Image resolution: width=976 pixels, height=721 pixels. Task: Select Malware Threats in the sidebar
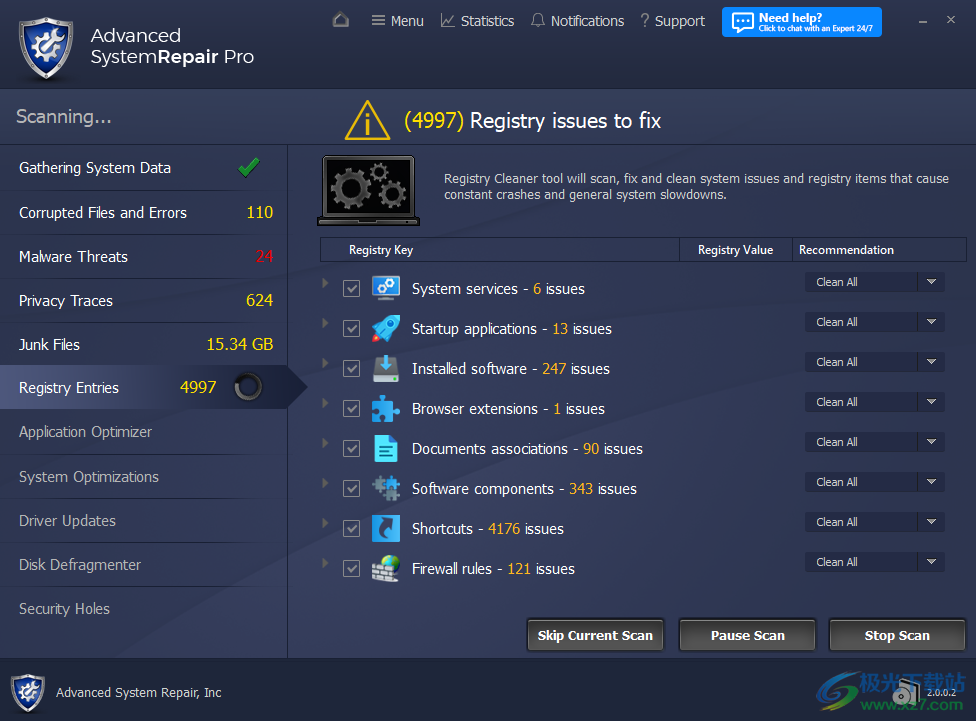pyautogui.click(x=144, y=257)
